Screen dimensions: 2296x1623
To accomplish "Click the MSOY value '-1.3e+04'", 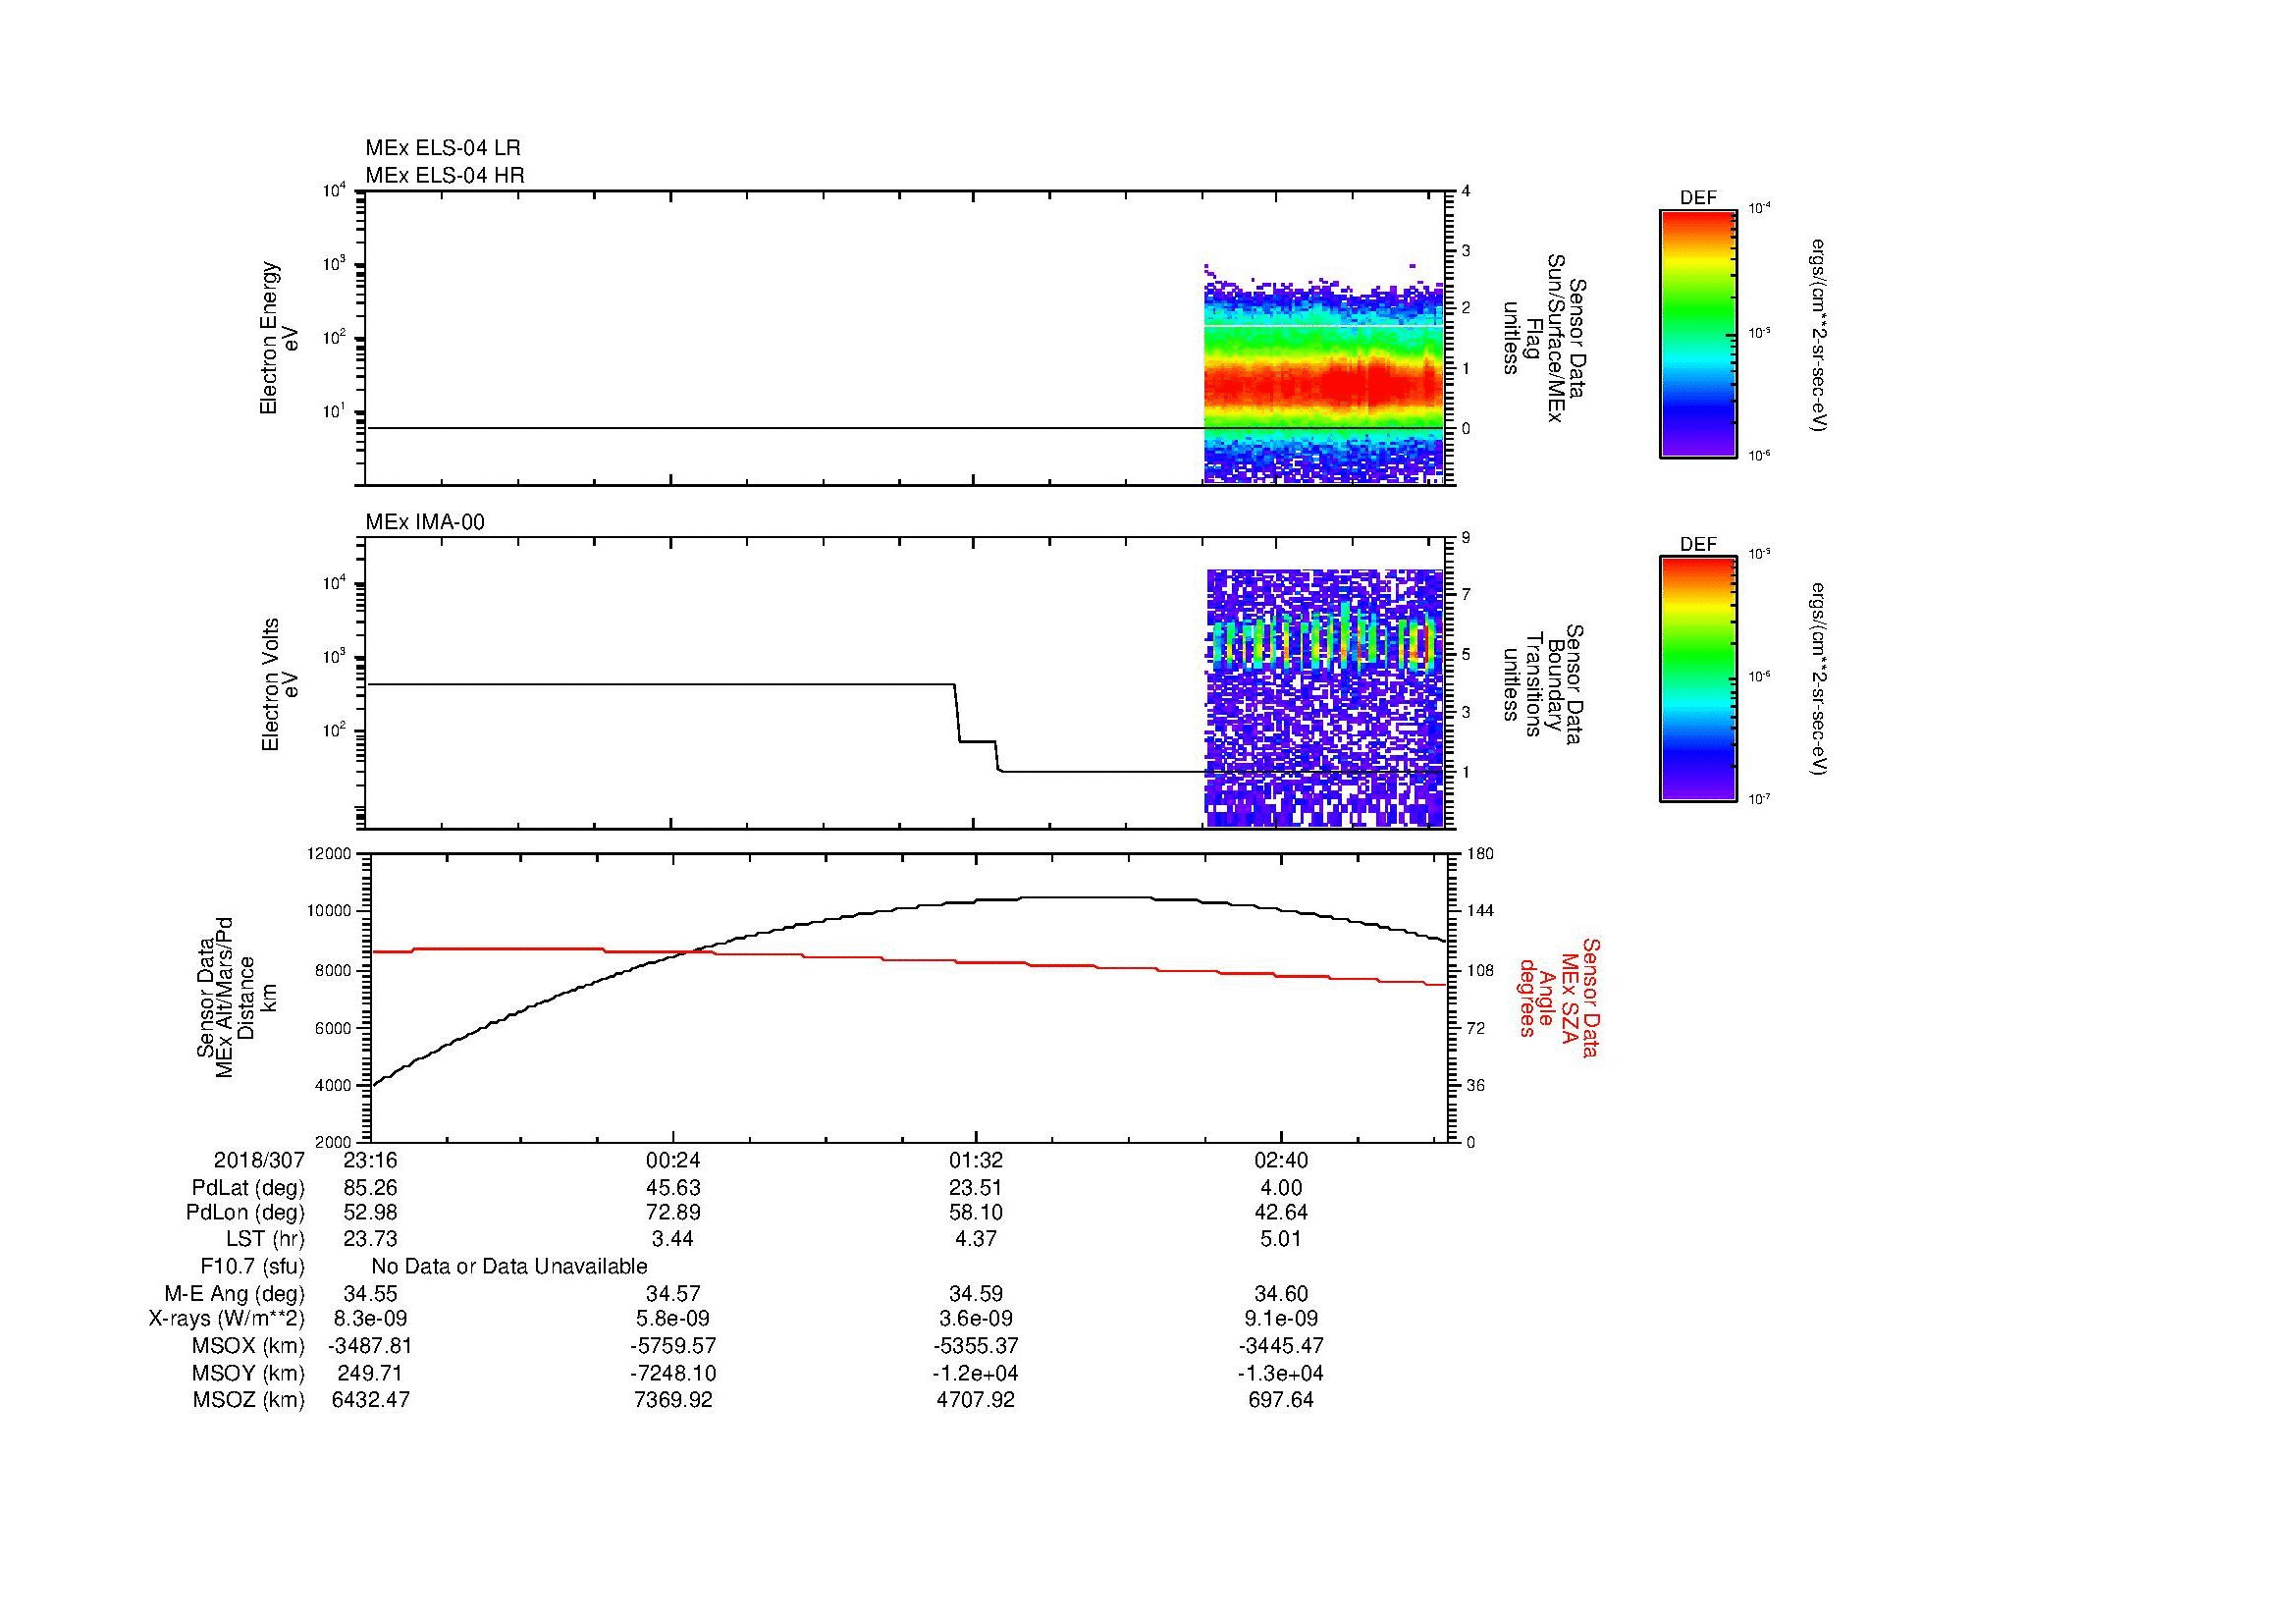I will [1281, 1373].
